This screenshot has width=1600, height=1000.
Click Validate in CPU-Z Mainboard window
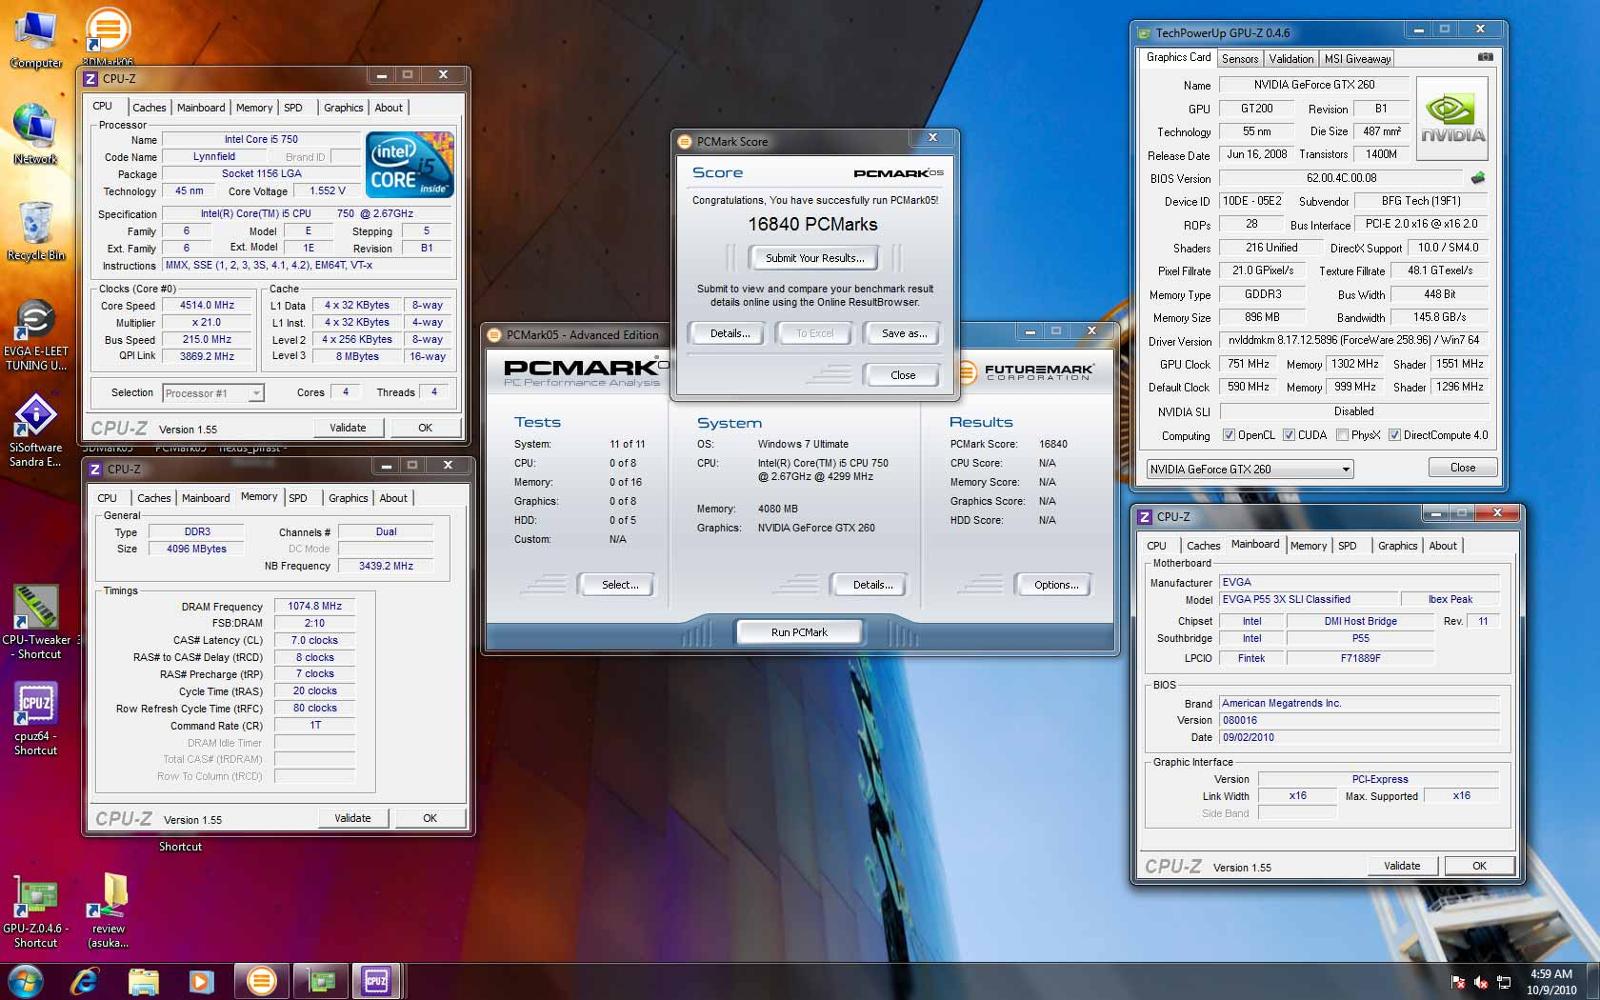click(x=1401, y=866)
